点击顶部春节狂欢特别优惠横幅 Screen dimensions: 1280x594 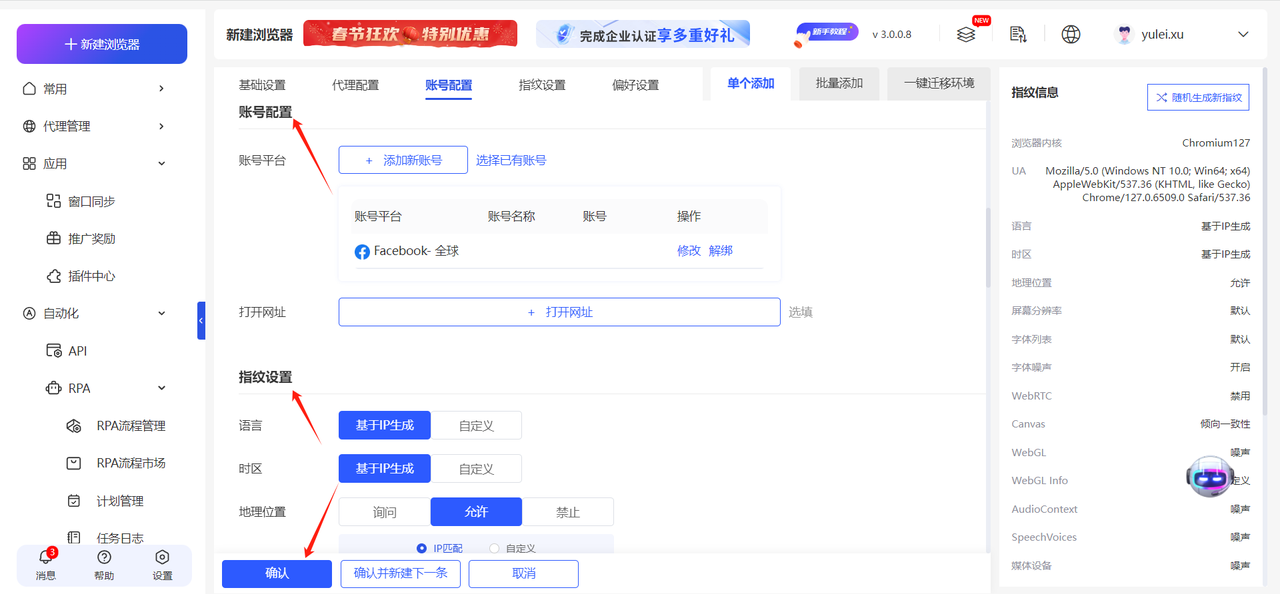[410, 33]
